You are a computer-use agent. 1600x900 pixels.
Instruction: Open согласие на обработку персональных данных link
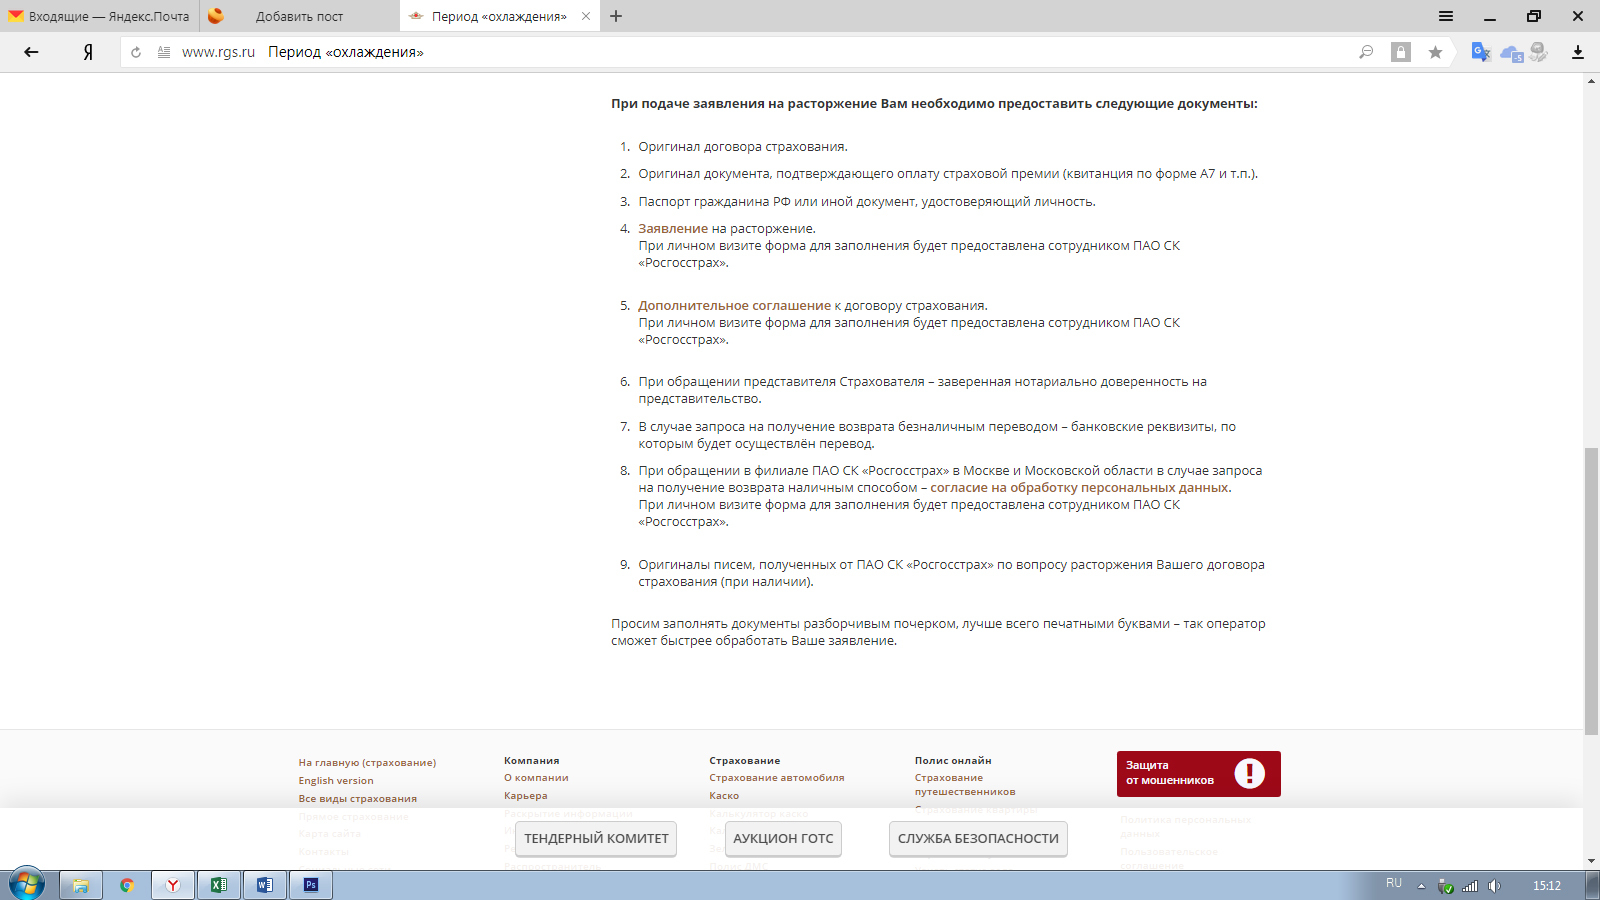pos(1079,487)
